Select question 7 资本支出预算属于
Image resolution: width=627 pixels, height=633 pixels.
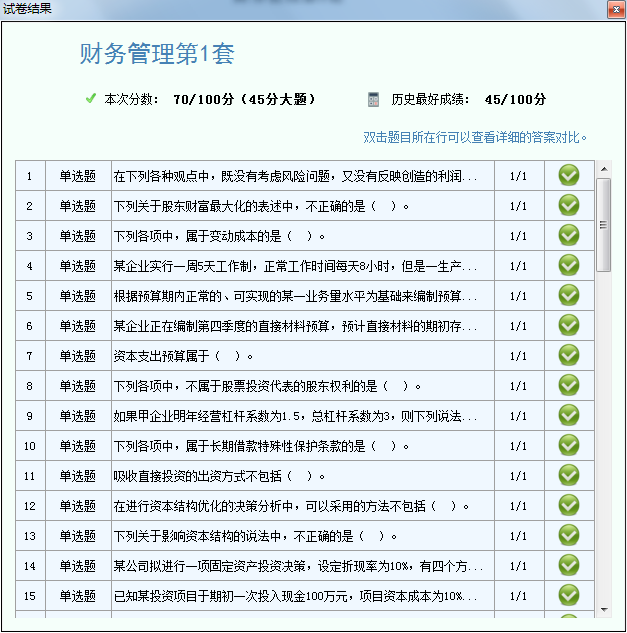[x=303, y=356]
